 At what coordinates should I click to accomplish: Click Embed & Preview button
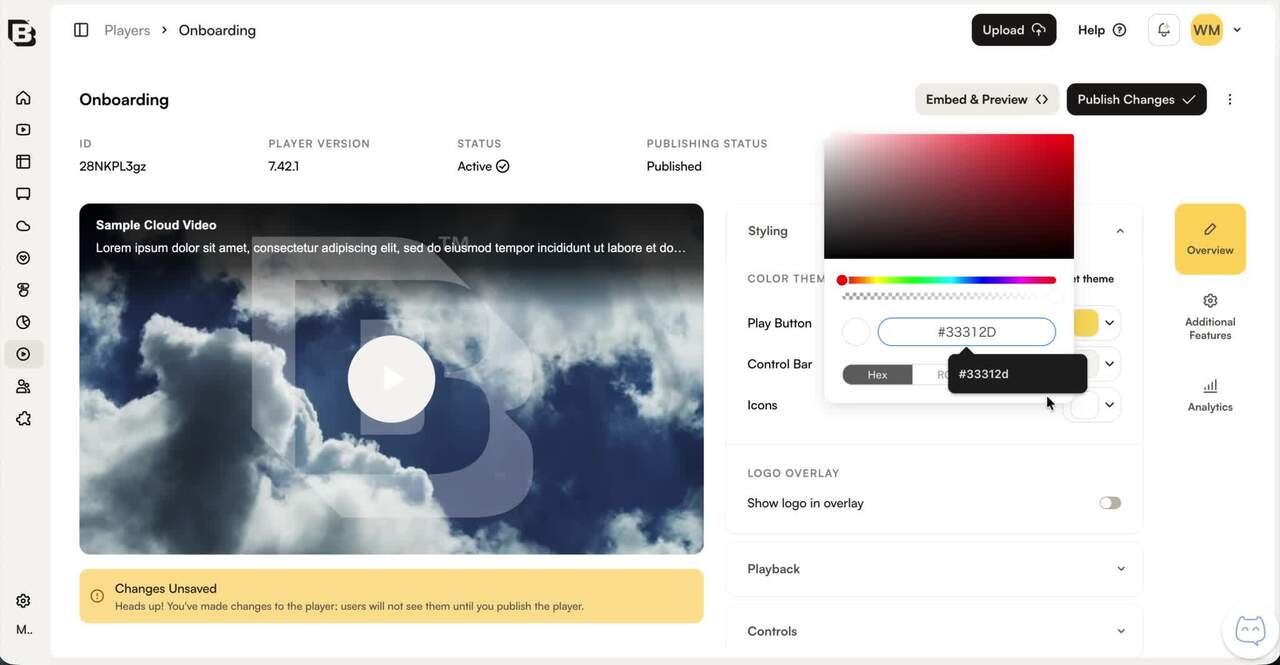tap(986, 100)
